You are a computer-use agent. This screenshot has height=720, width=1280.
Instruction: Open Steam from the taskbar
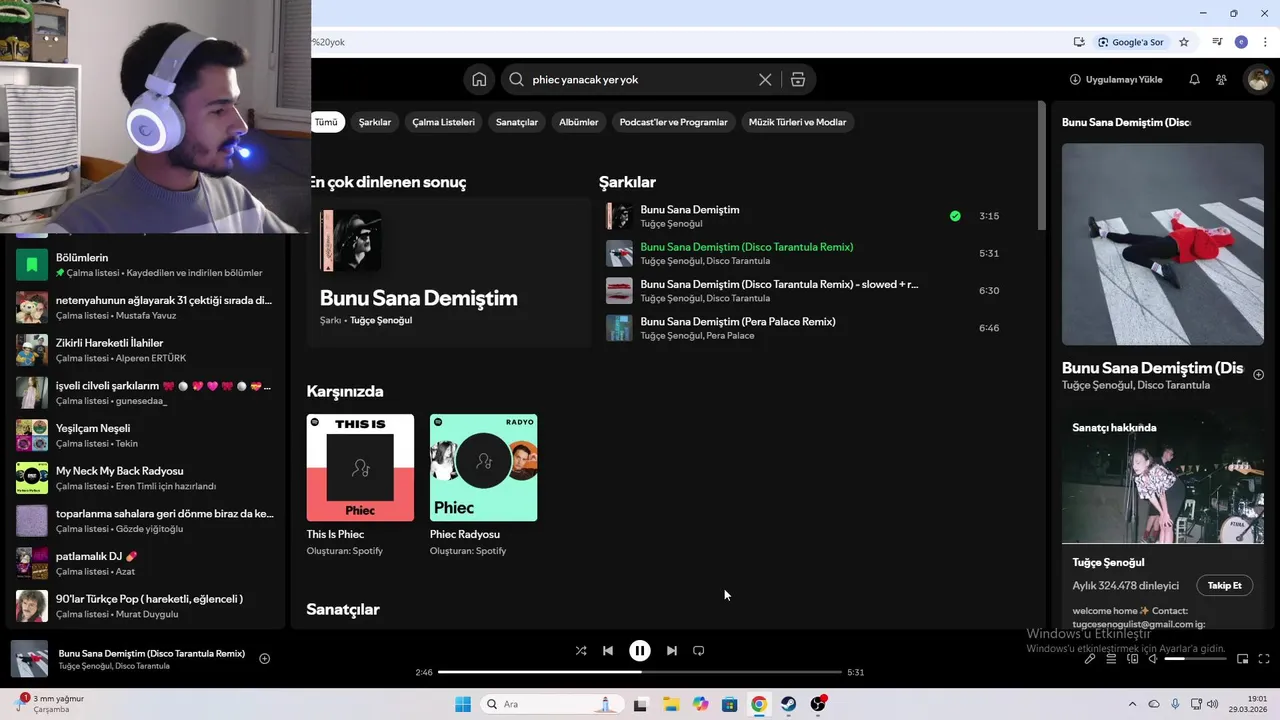(x=789, y=704)
